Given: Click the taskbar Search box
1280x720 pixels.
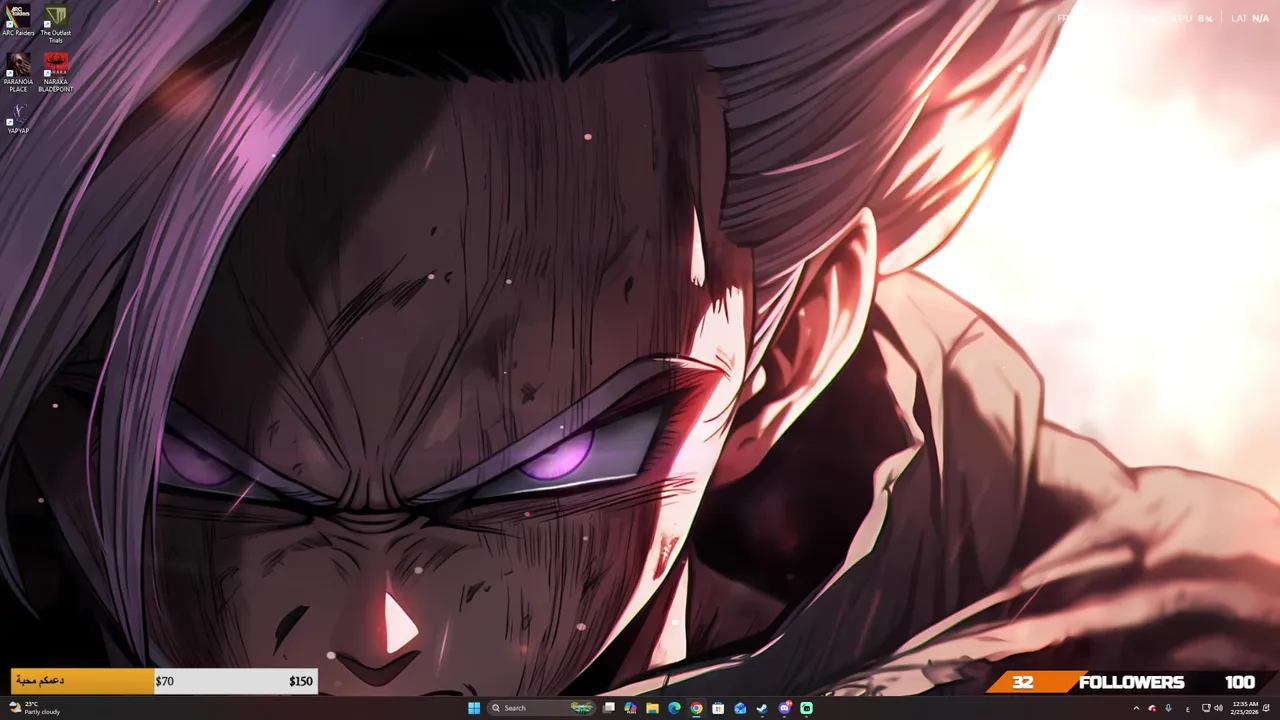Looking at the screenshot, I should point(541,708).
